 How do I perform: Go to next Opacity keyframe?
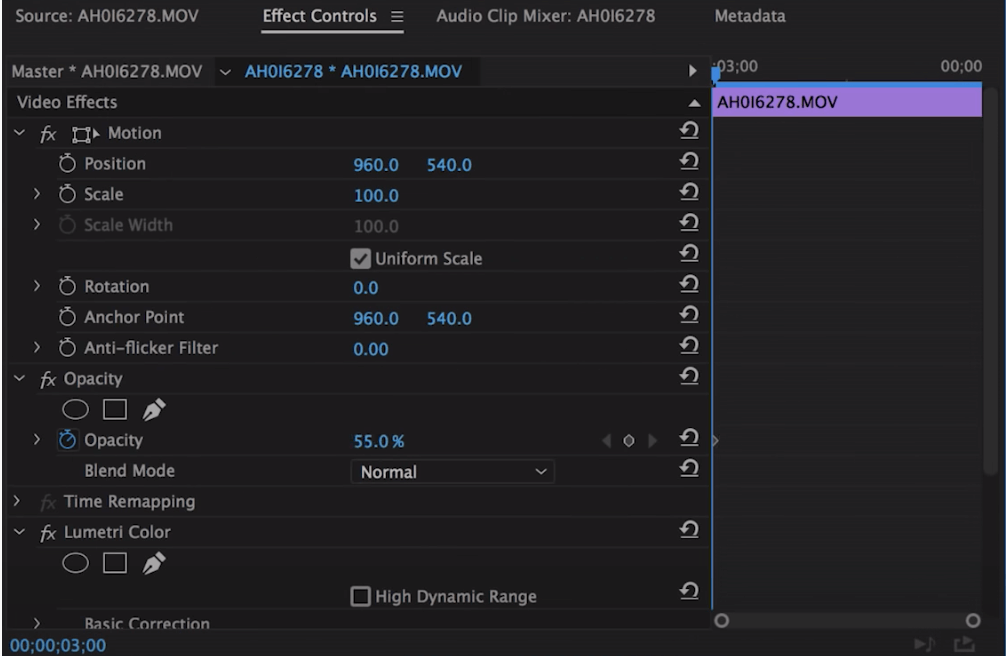[652, 441]
